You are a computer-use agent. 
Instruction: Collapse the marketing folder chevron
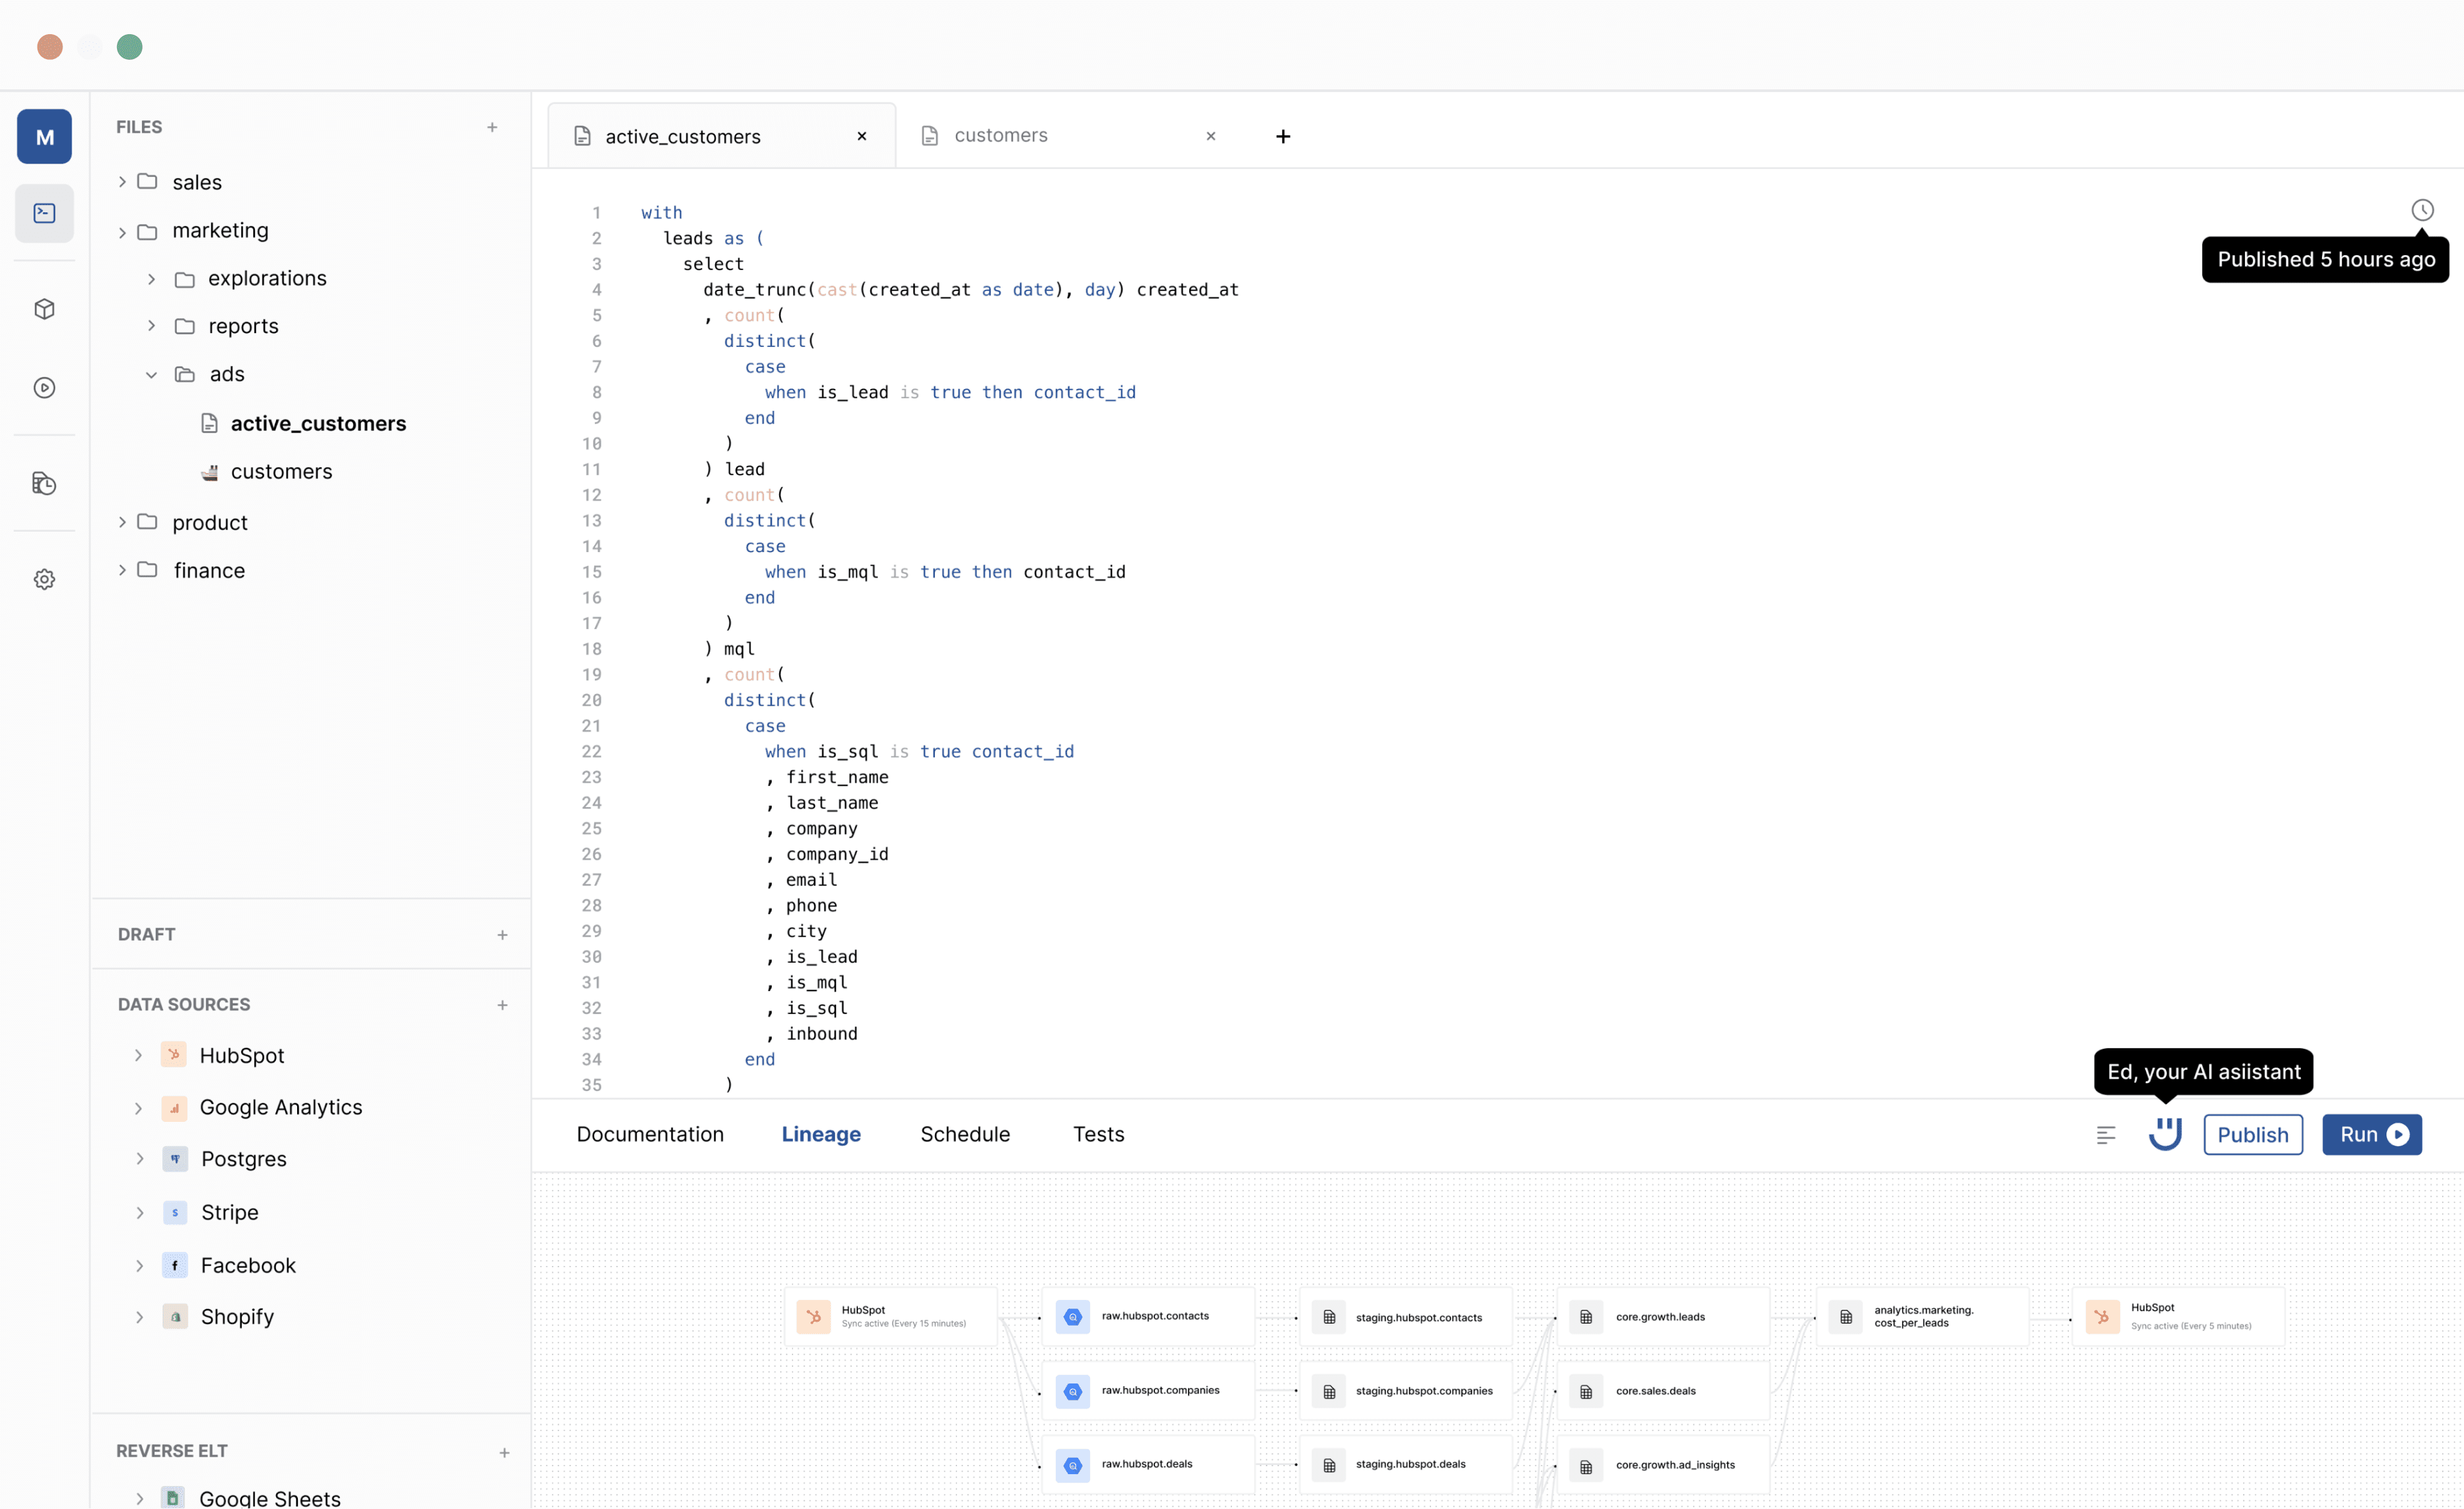click(122, 232)
